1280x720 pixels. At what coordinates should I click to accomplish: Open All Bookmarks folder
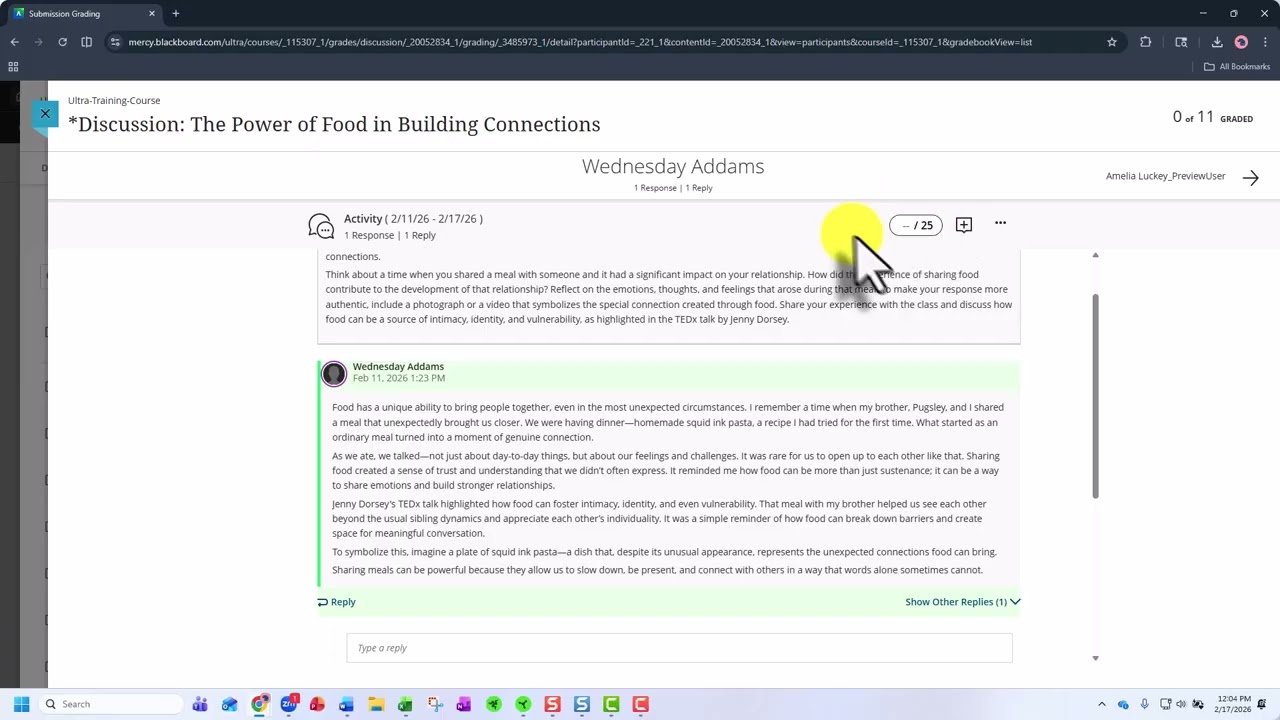(x=1237, y=67)
